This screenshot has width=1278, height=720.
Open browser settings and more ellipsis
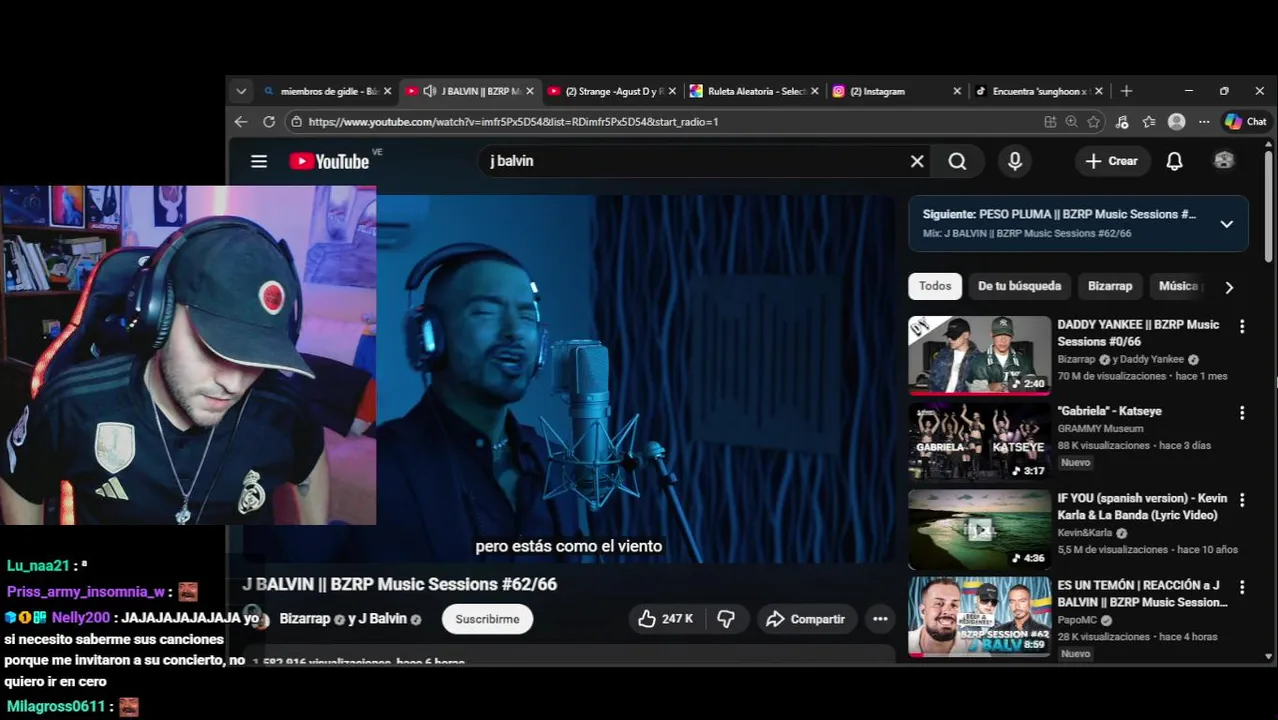coord(1204,122)
